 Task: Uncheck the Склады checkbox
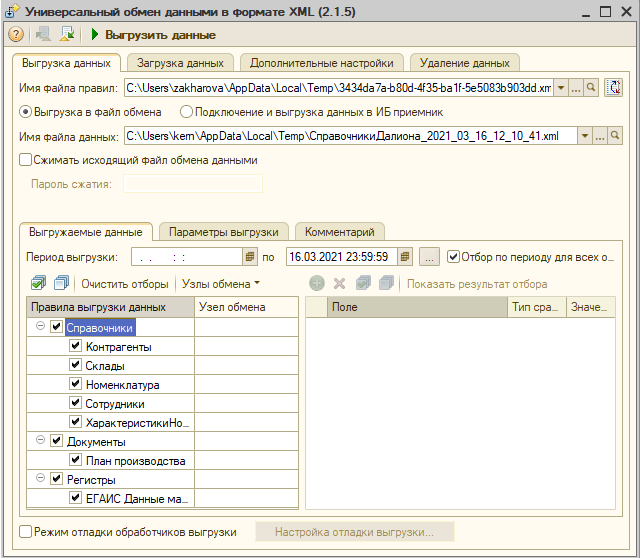(75, 365)
